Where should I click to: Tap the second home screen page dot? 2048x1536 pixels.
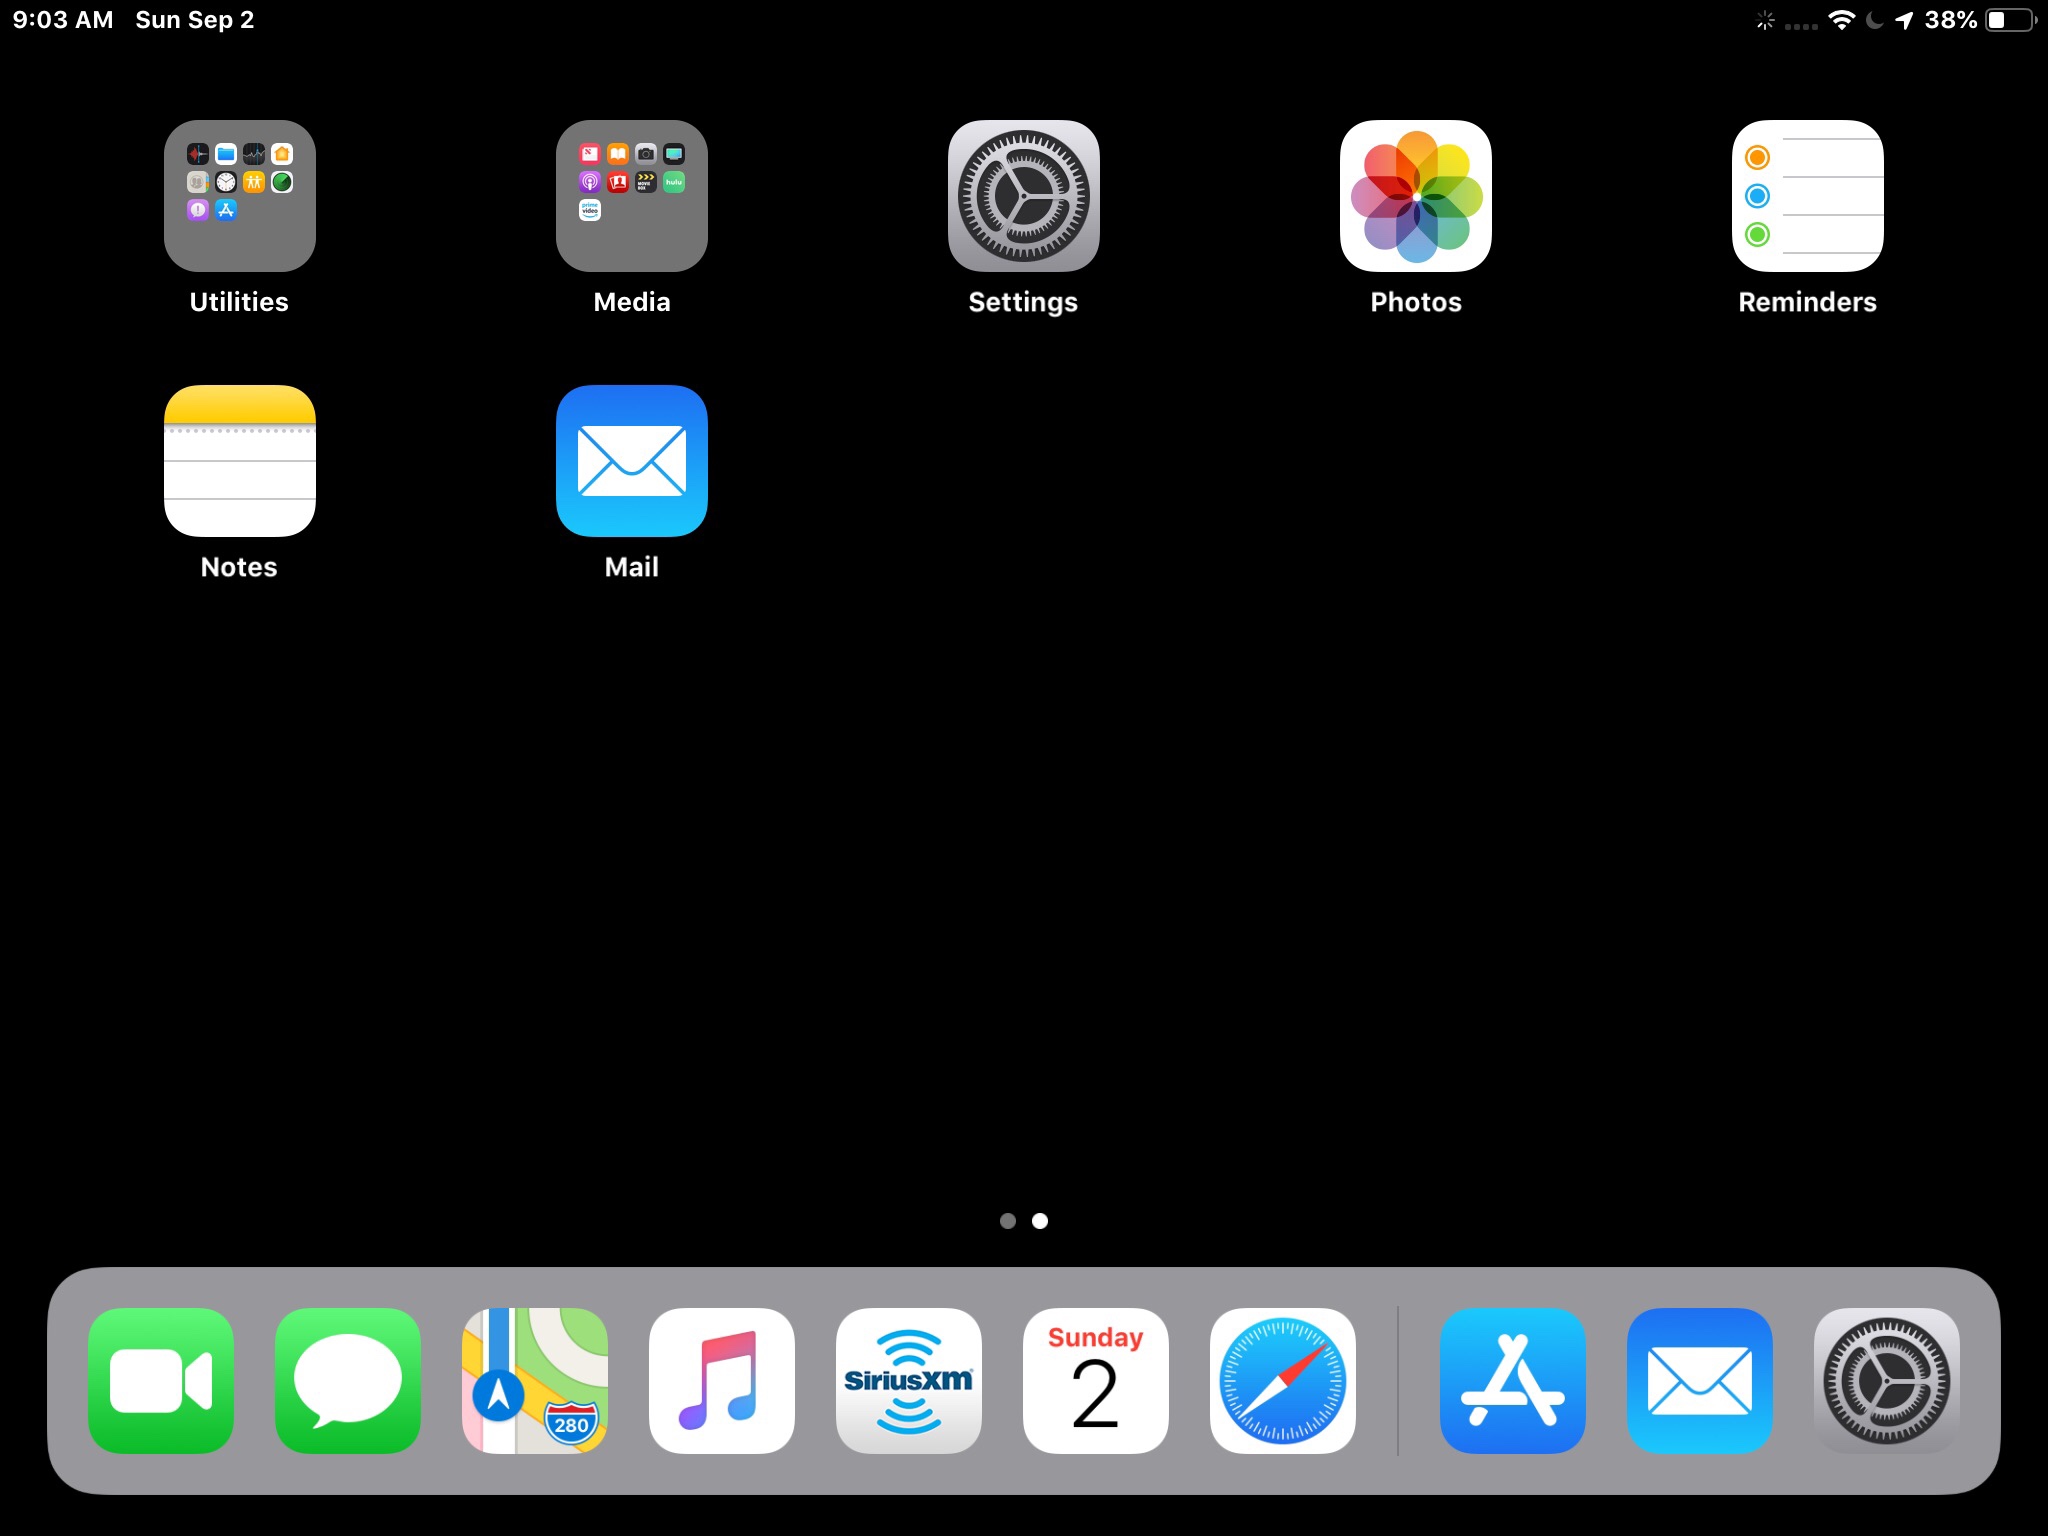pos(1040,1221)
